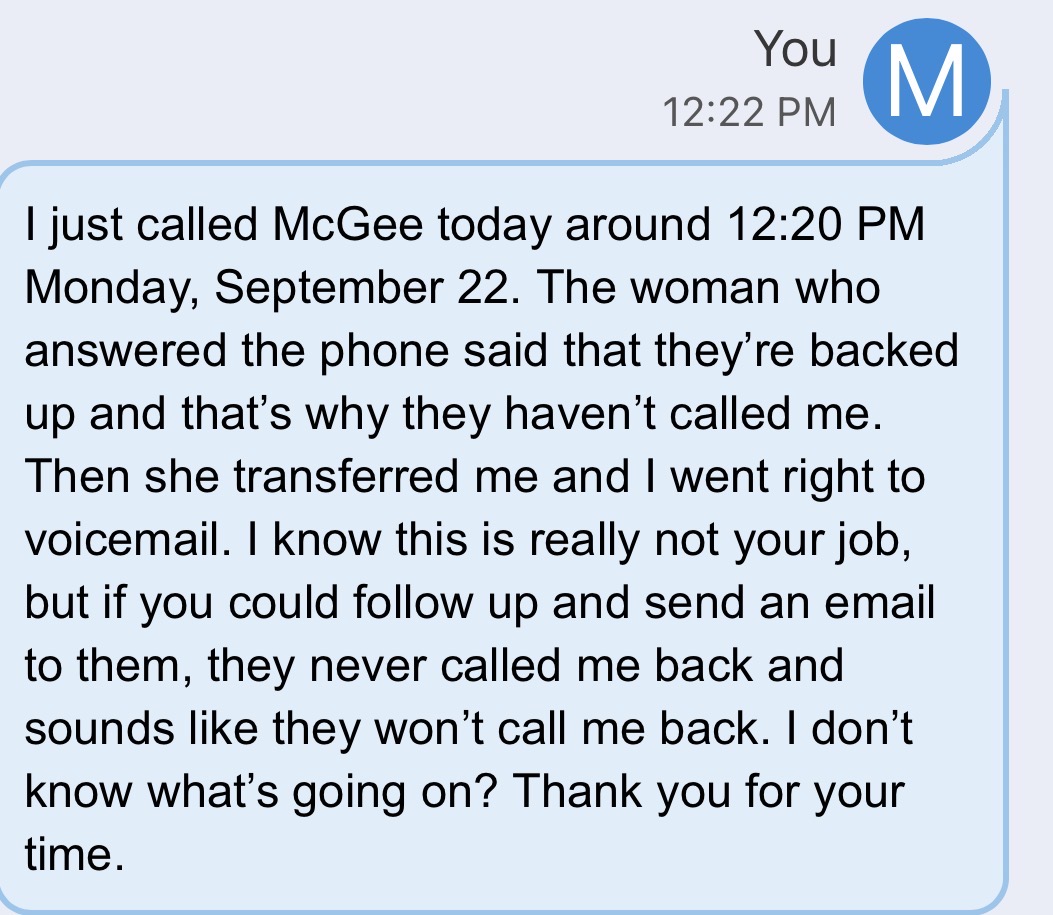This screenshot has width=1053, height=915.
Task: Click the word transferred in the message
Action: pos(346,477)
